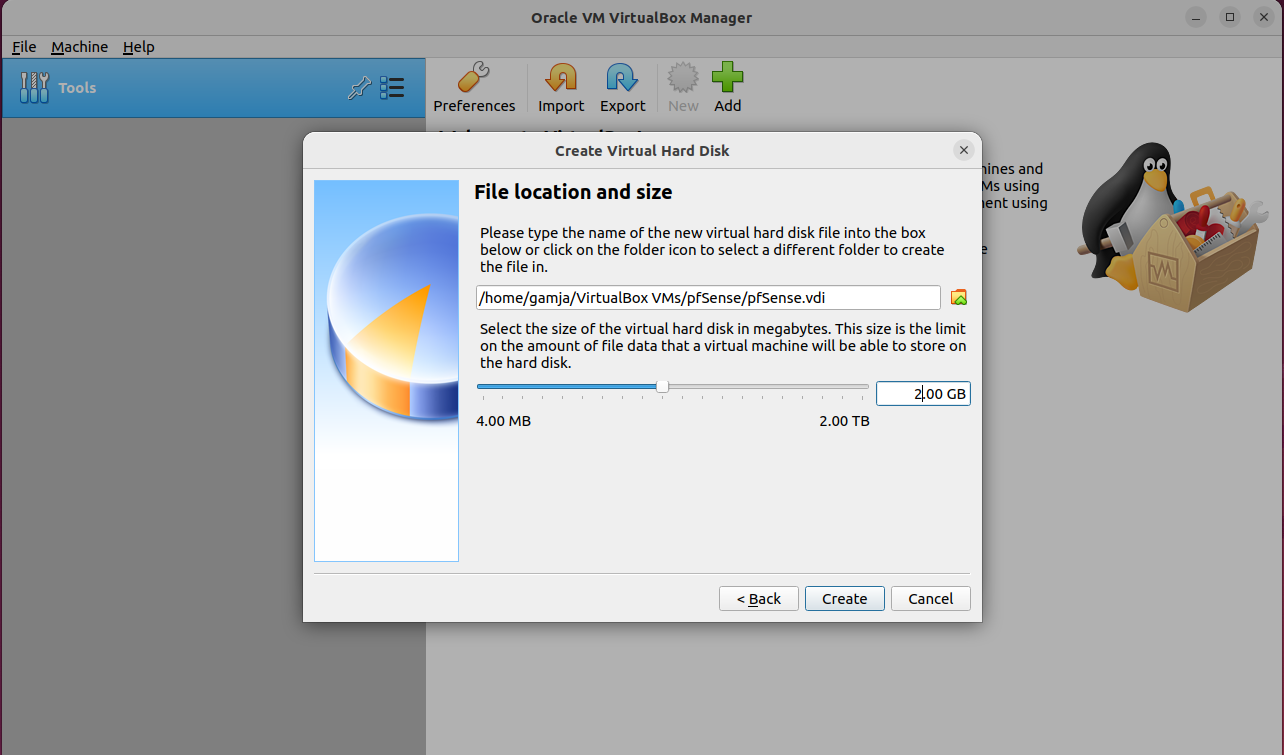This screenshot has width=1284, height=755.
Task: Click the disk file path text field
Action: [708, 297]
